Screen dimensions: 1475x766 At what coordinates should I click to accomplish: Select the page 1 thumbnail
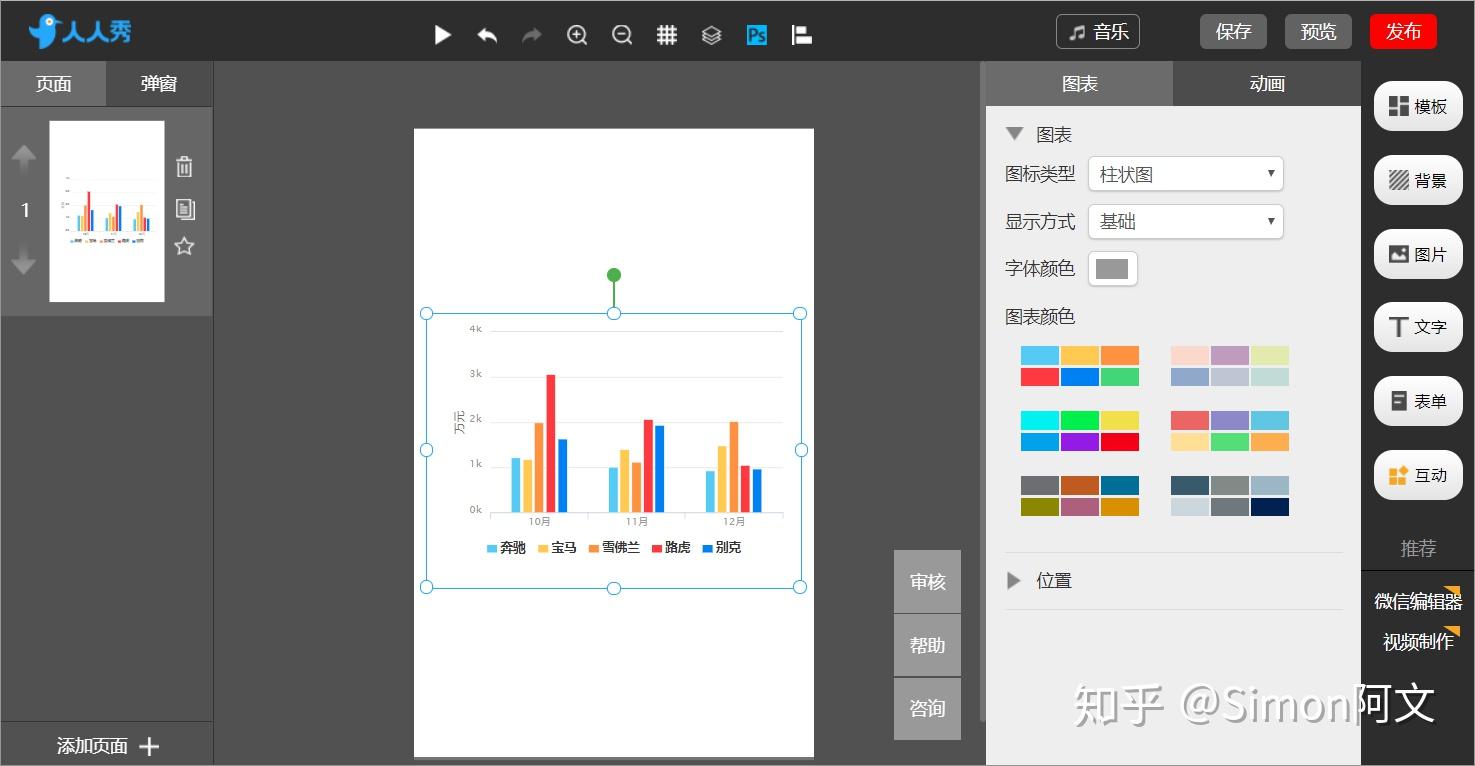click(107, 211)
